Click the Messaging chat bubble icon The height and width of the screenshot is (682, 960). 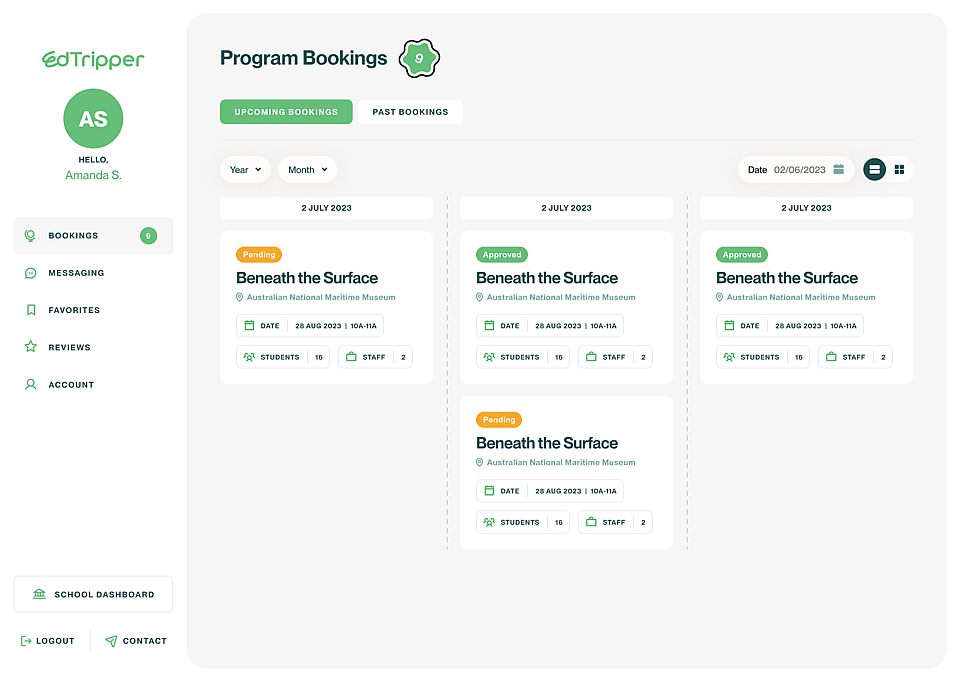coord(30,273)
